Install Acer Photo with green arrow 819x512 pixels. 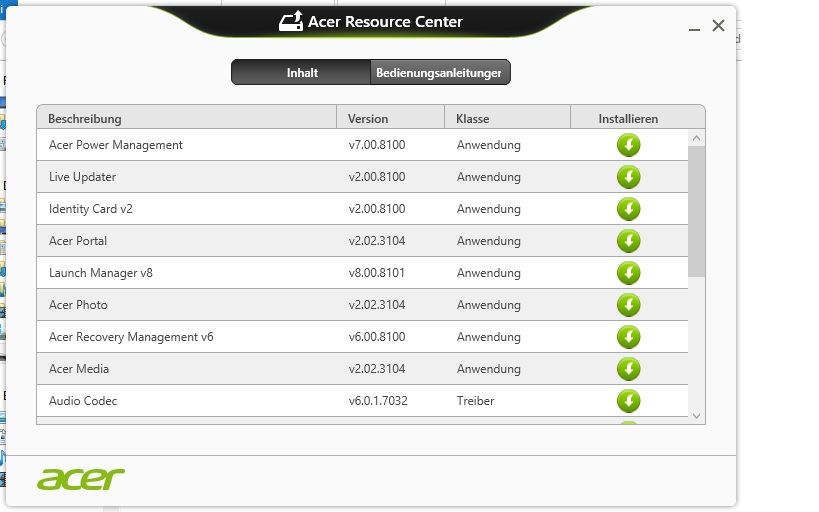coord(628,305)
